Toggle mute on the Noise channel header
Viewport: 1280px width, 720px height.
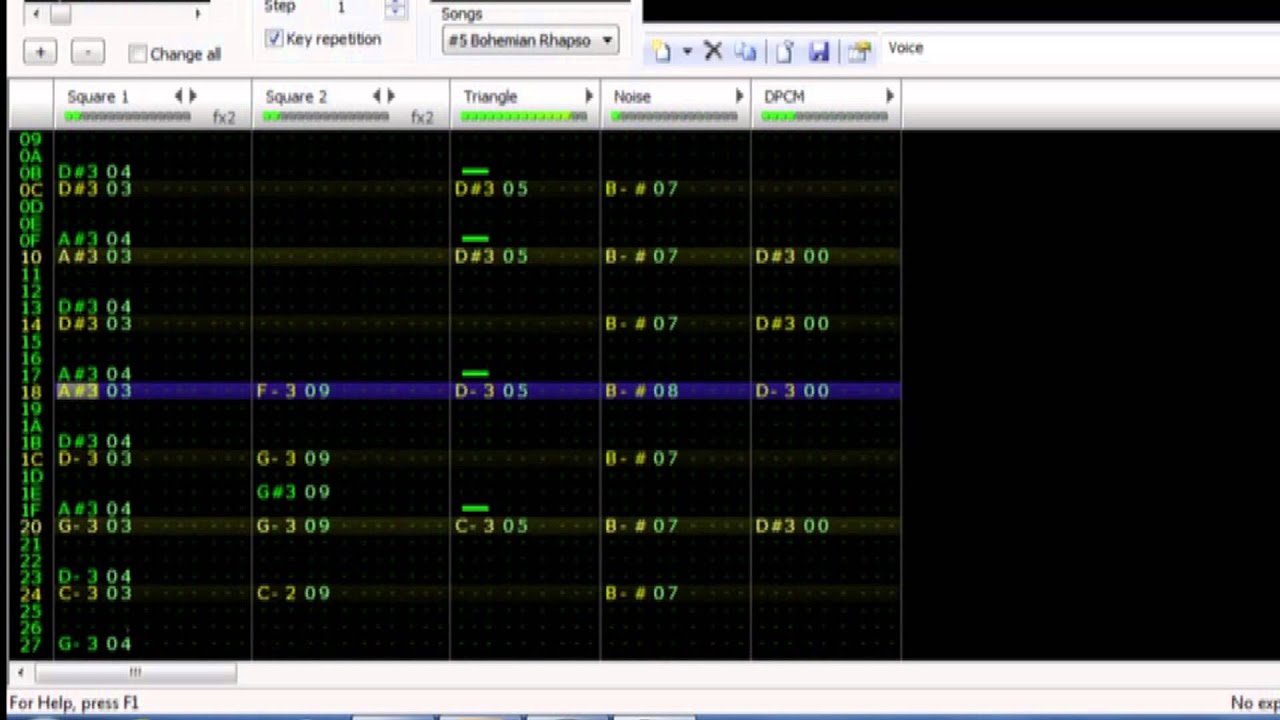(x=632, y=97)
